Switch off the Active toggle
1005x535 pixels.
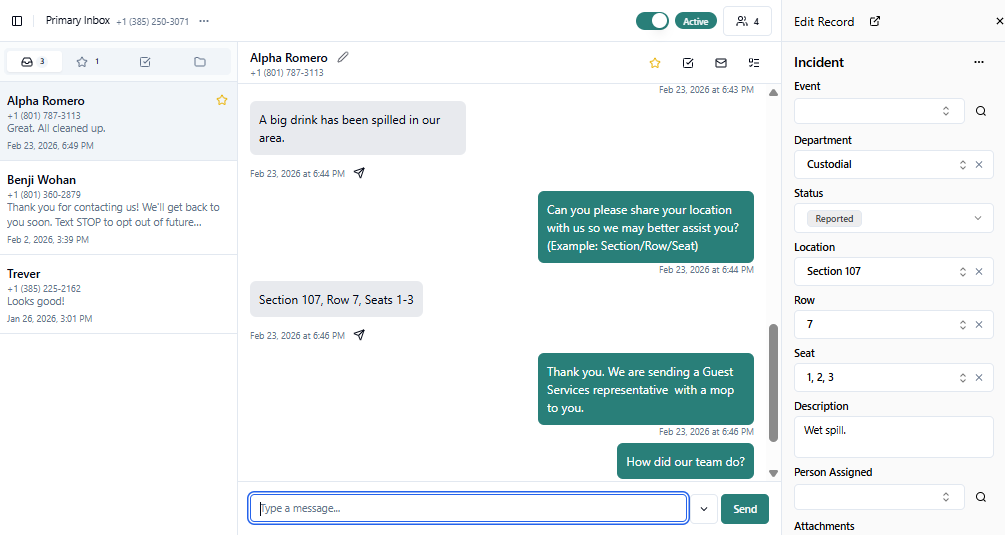click(652, 21)
